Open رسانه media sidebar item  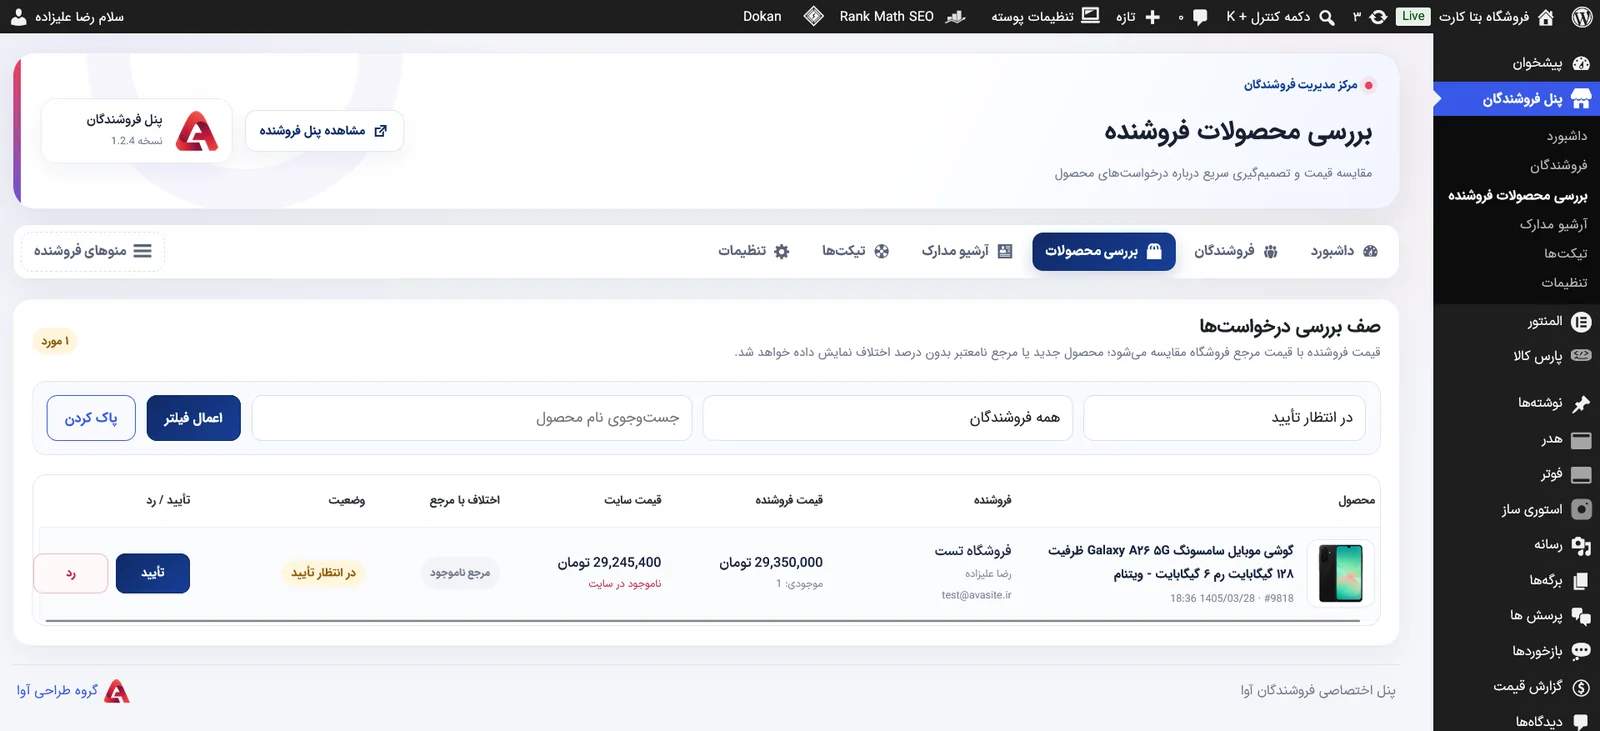point(1517,545)
